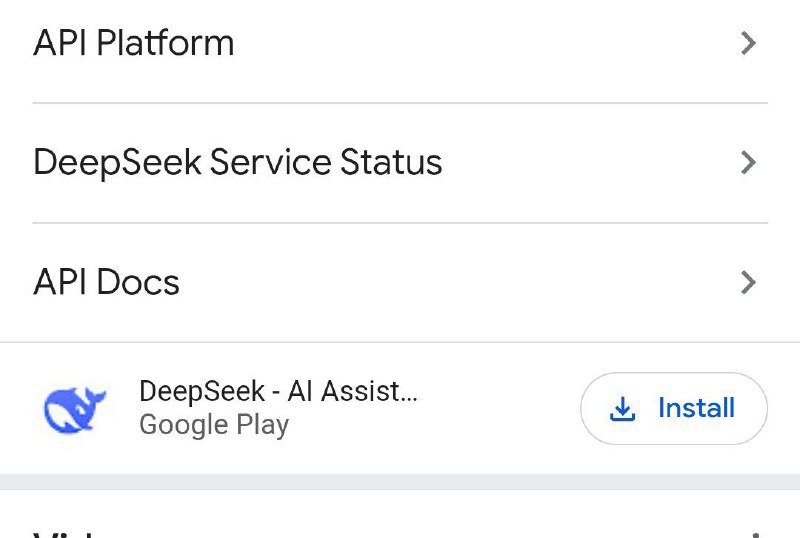This screenshot has width=800, height=538.
Task: Select empty space in DeepSeek Service Status row
Action: 589,163
